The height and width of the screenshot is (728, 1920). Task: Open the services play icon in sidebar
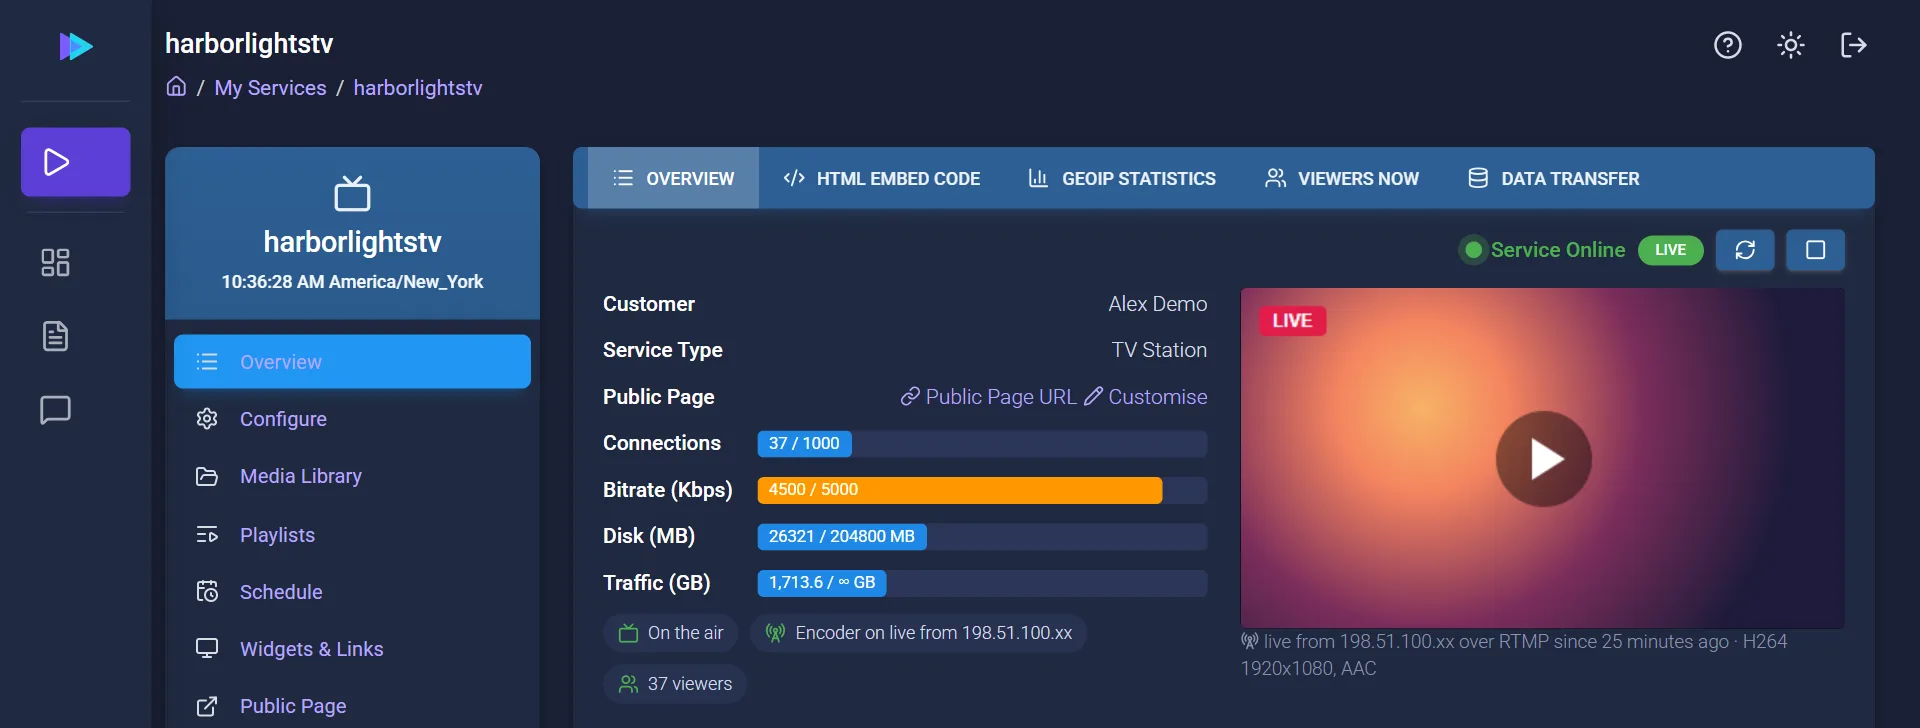pyautogui.click(x=76, y=162)
